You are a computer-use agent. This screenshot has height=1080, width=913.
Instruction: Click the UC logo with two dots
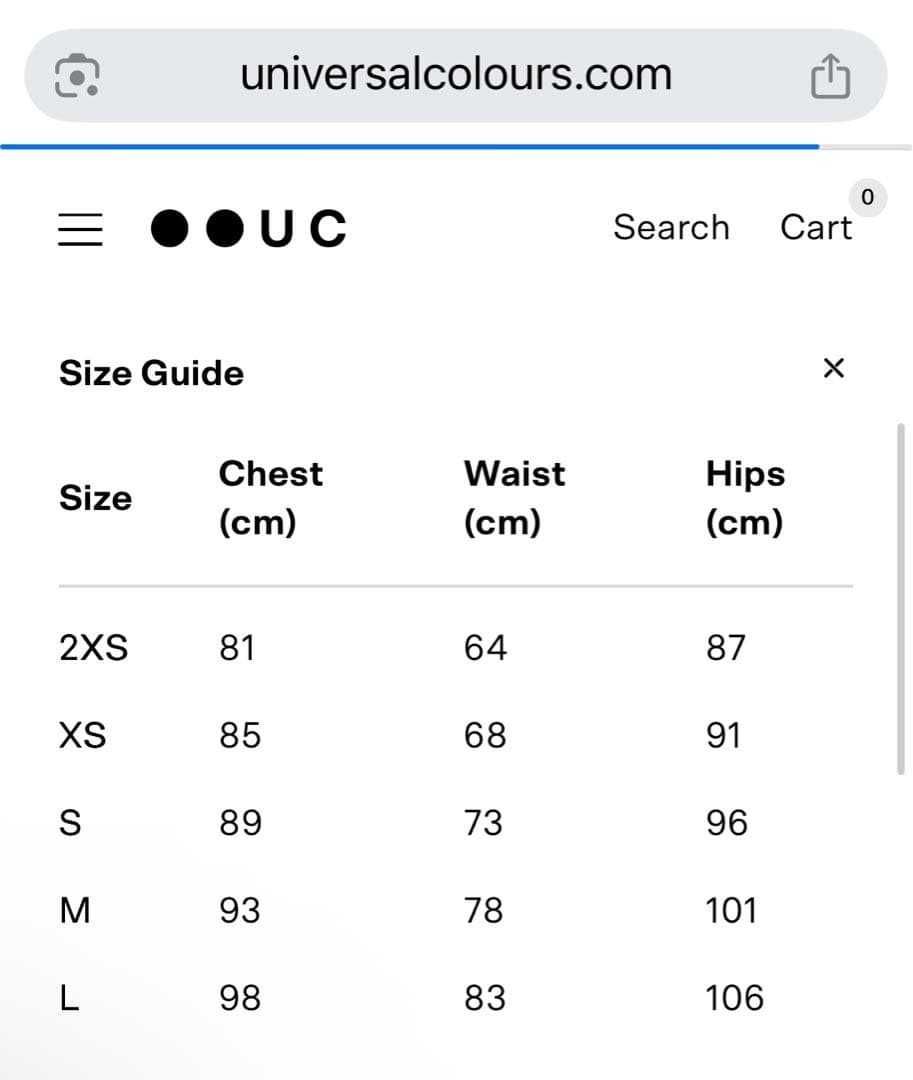point(249,229)
